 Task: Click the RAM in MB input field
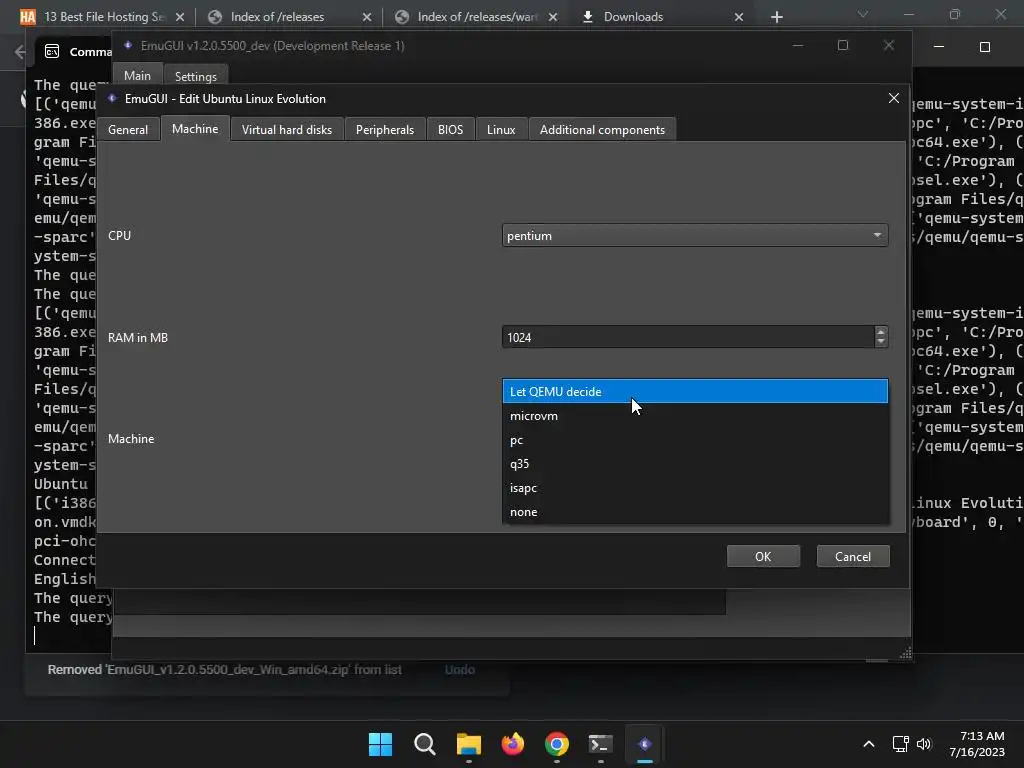point(688,338)
